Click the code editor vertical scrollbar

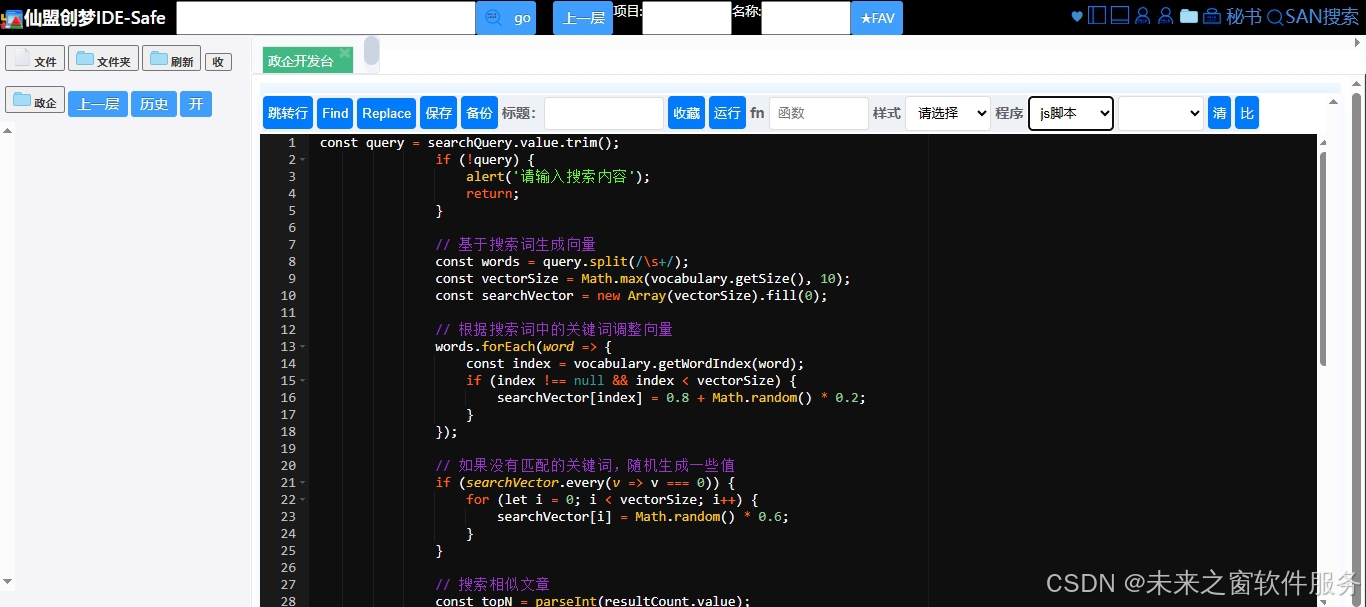click(1323, 258)
